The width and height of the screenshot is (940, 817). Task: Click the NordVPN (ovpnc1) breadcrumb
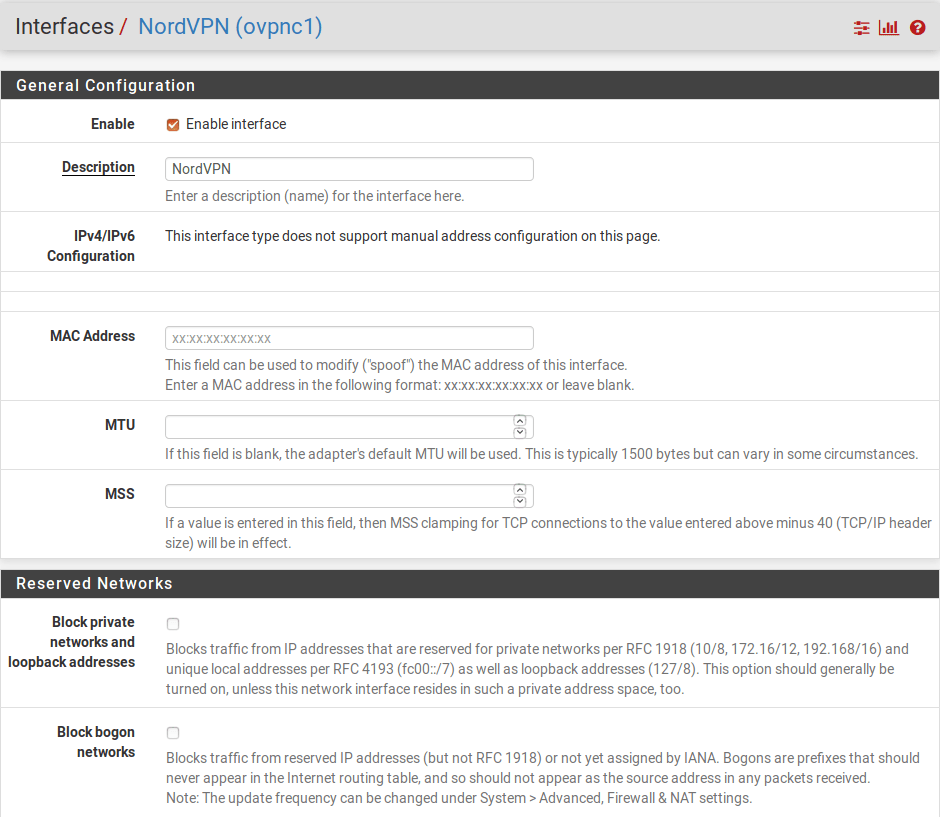[x=230, y=27]
